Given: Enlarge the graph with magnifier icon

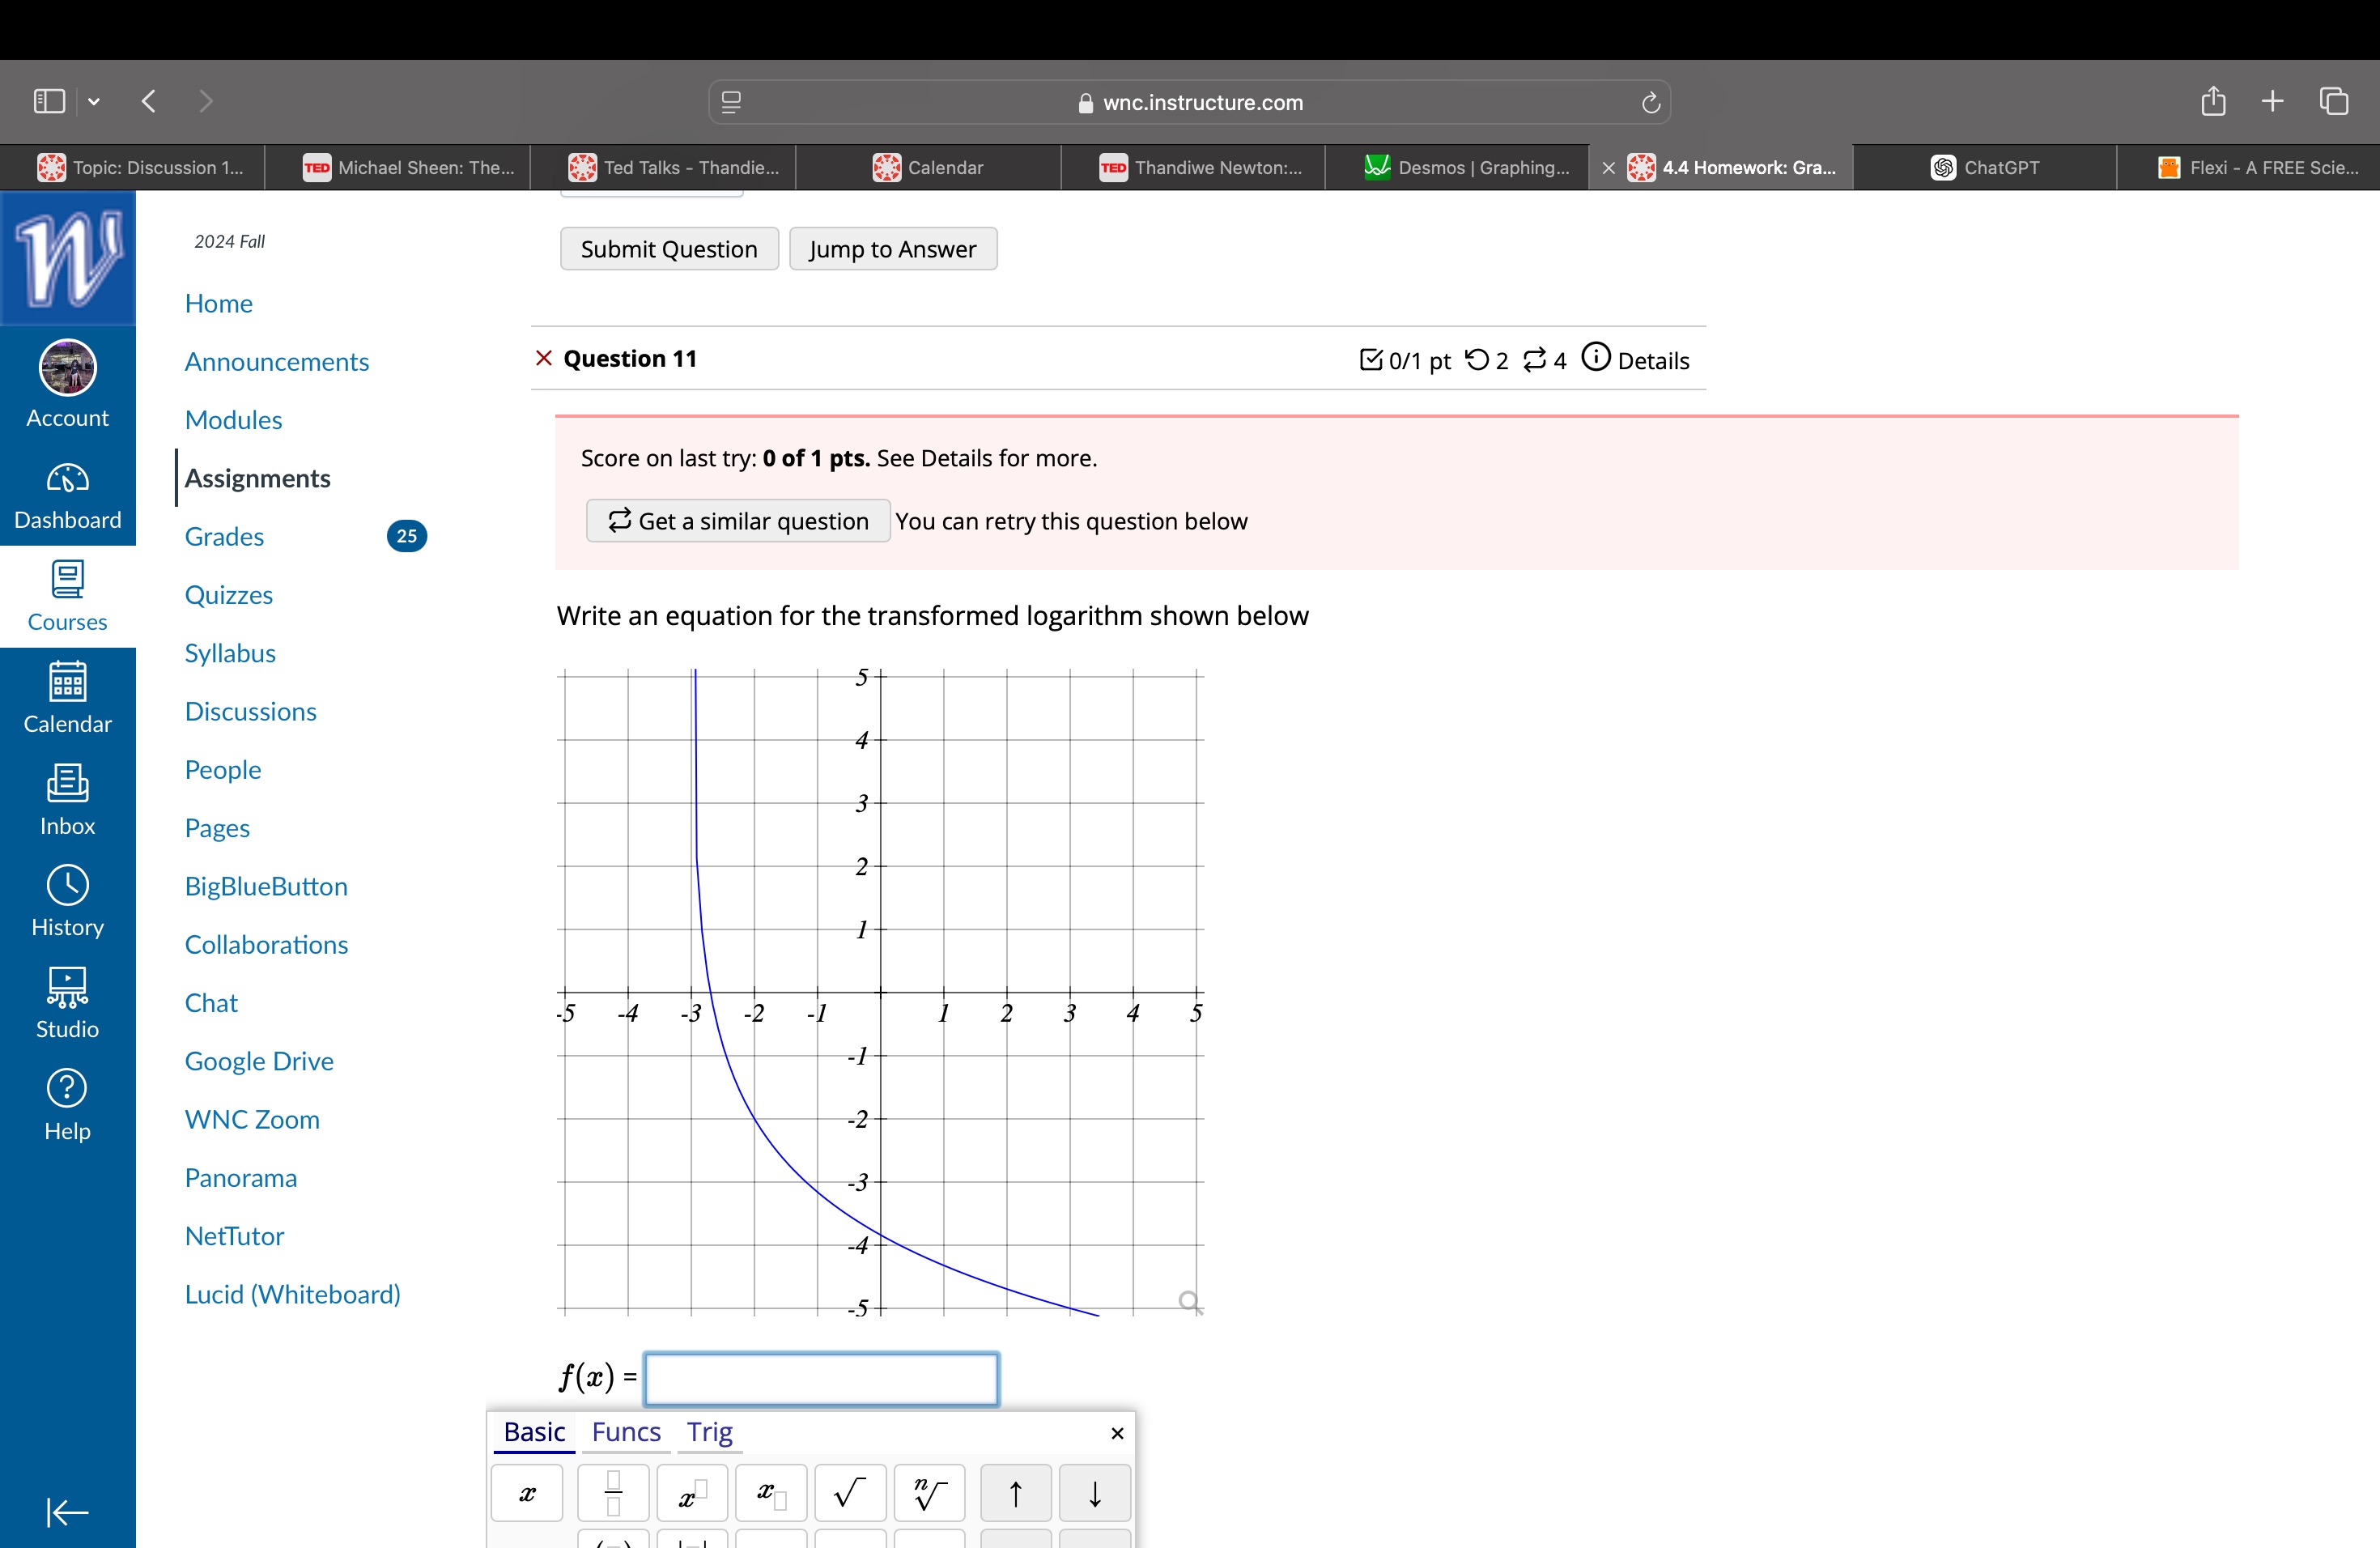Looking at the screenshot, I should 1190,1302.
